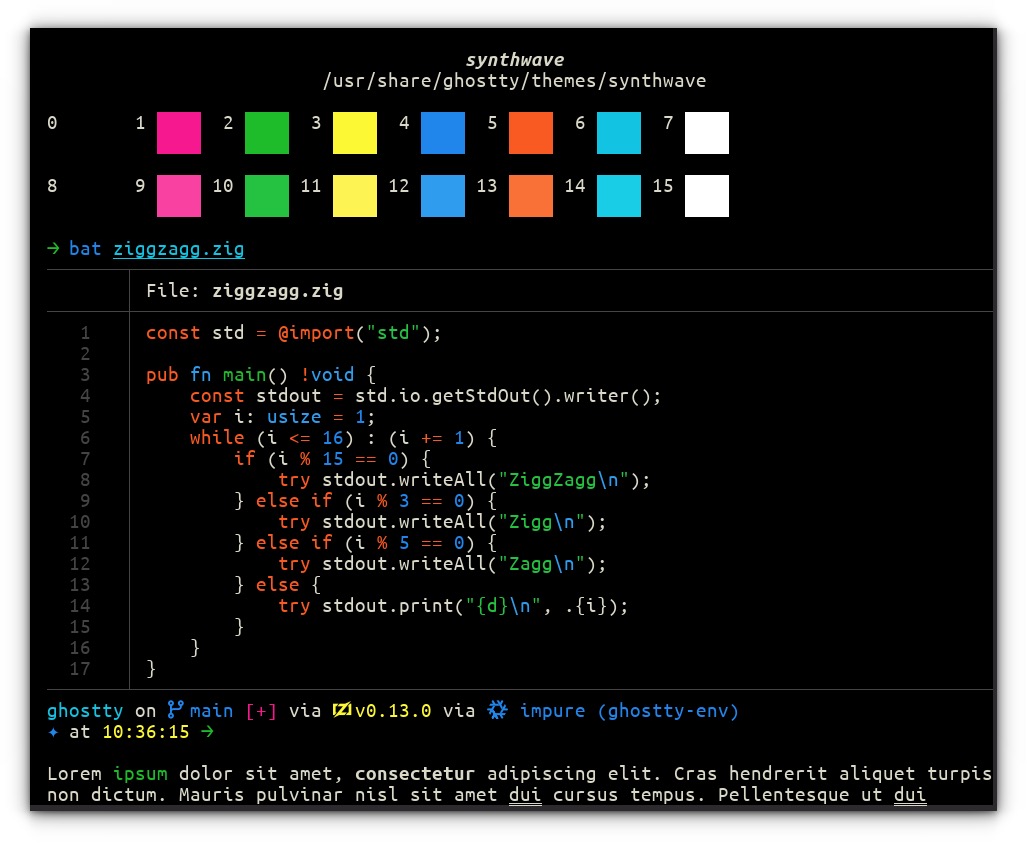Click the light blue color 12 swatch
This screenshot has height=843, width=1027.
click(443, 196)
